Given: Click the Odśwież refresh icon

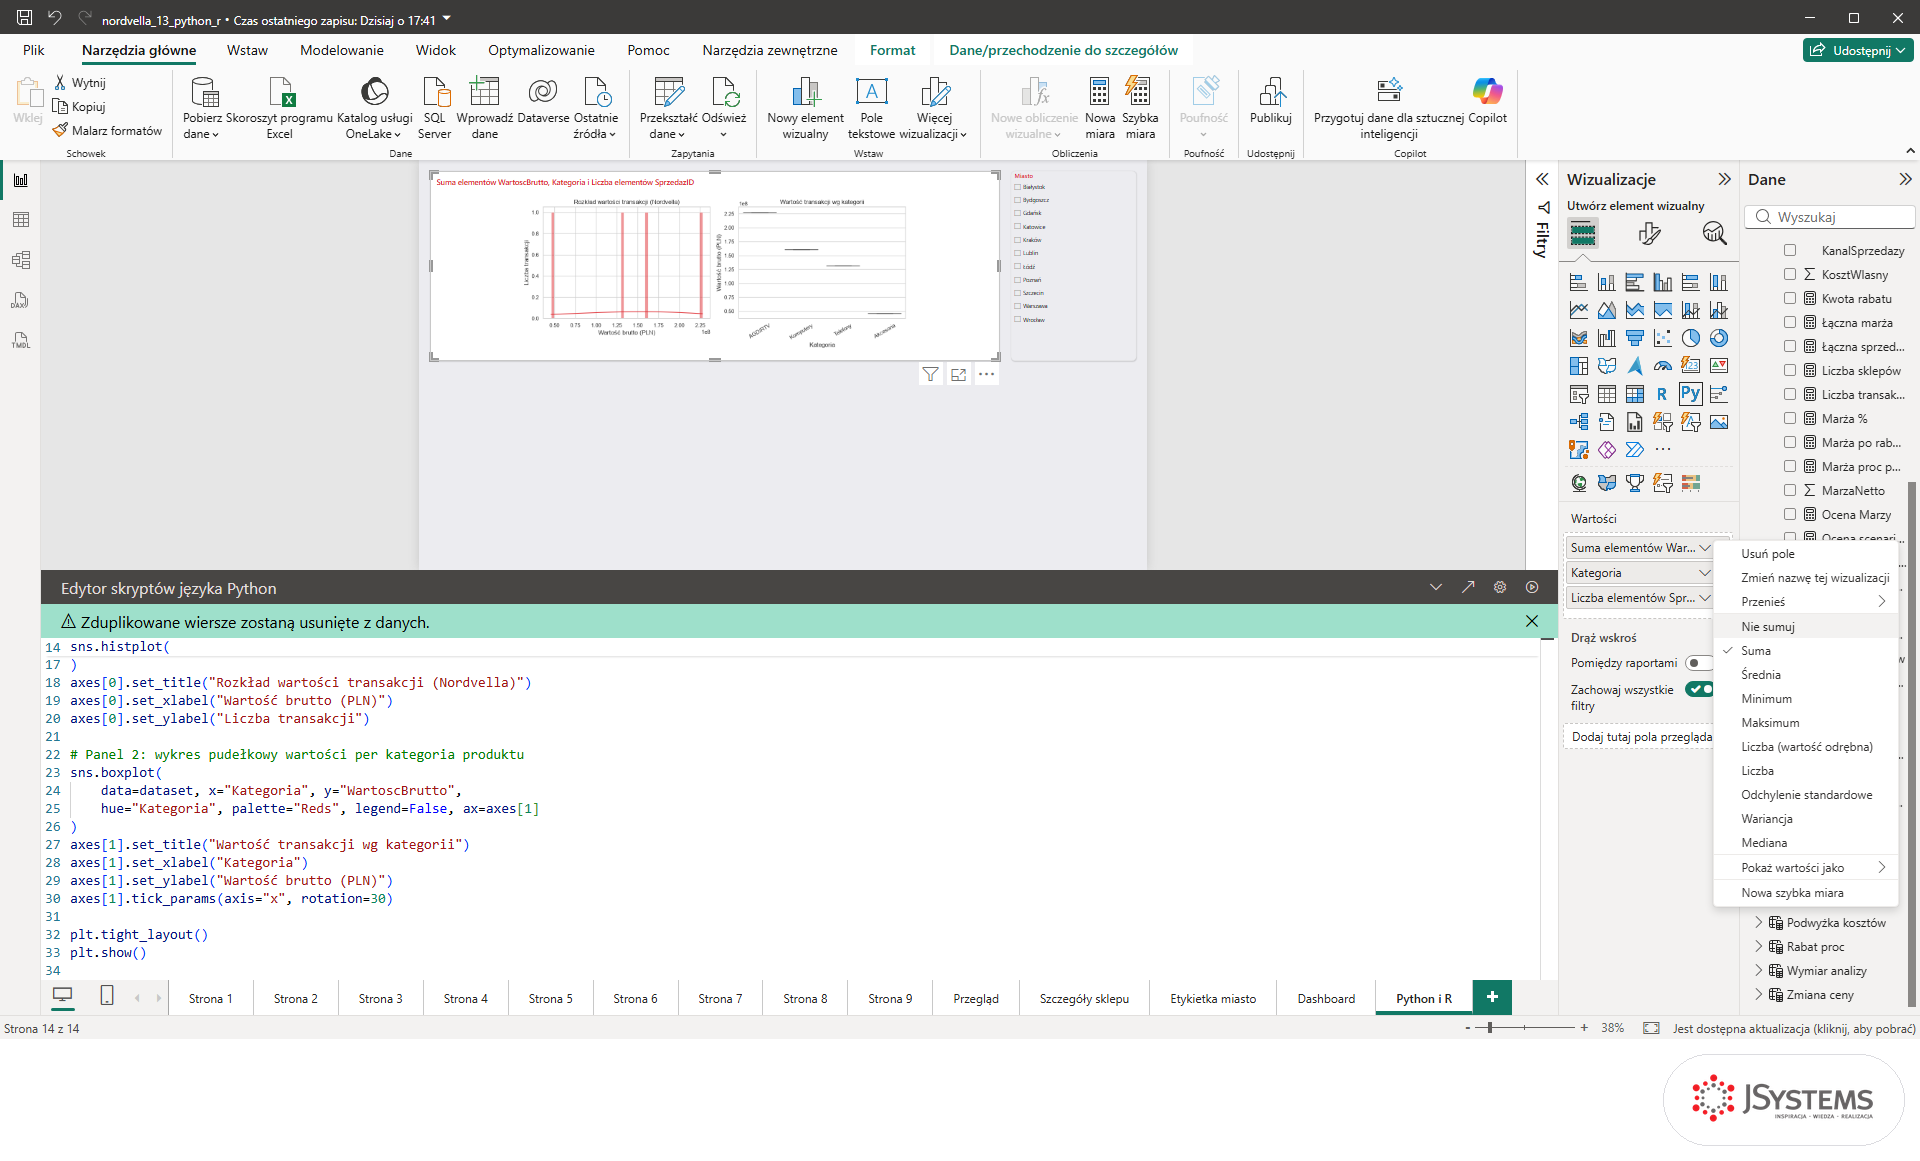Looking at the screenshot, I should 724,108.
